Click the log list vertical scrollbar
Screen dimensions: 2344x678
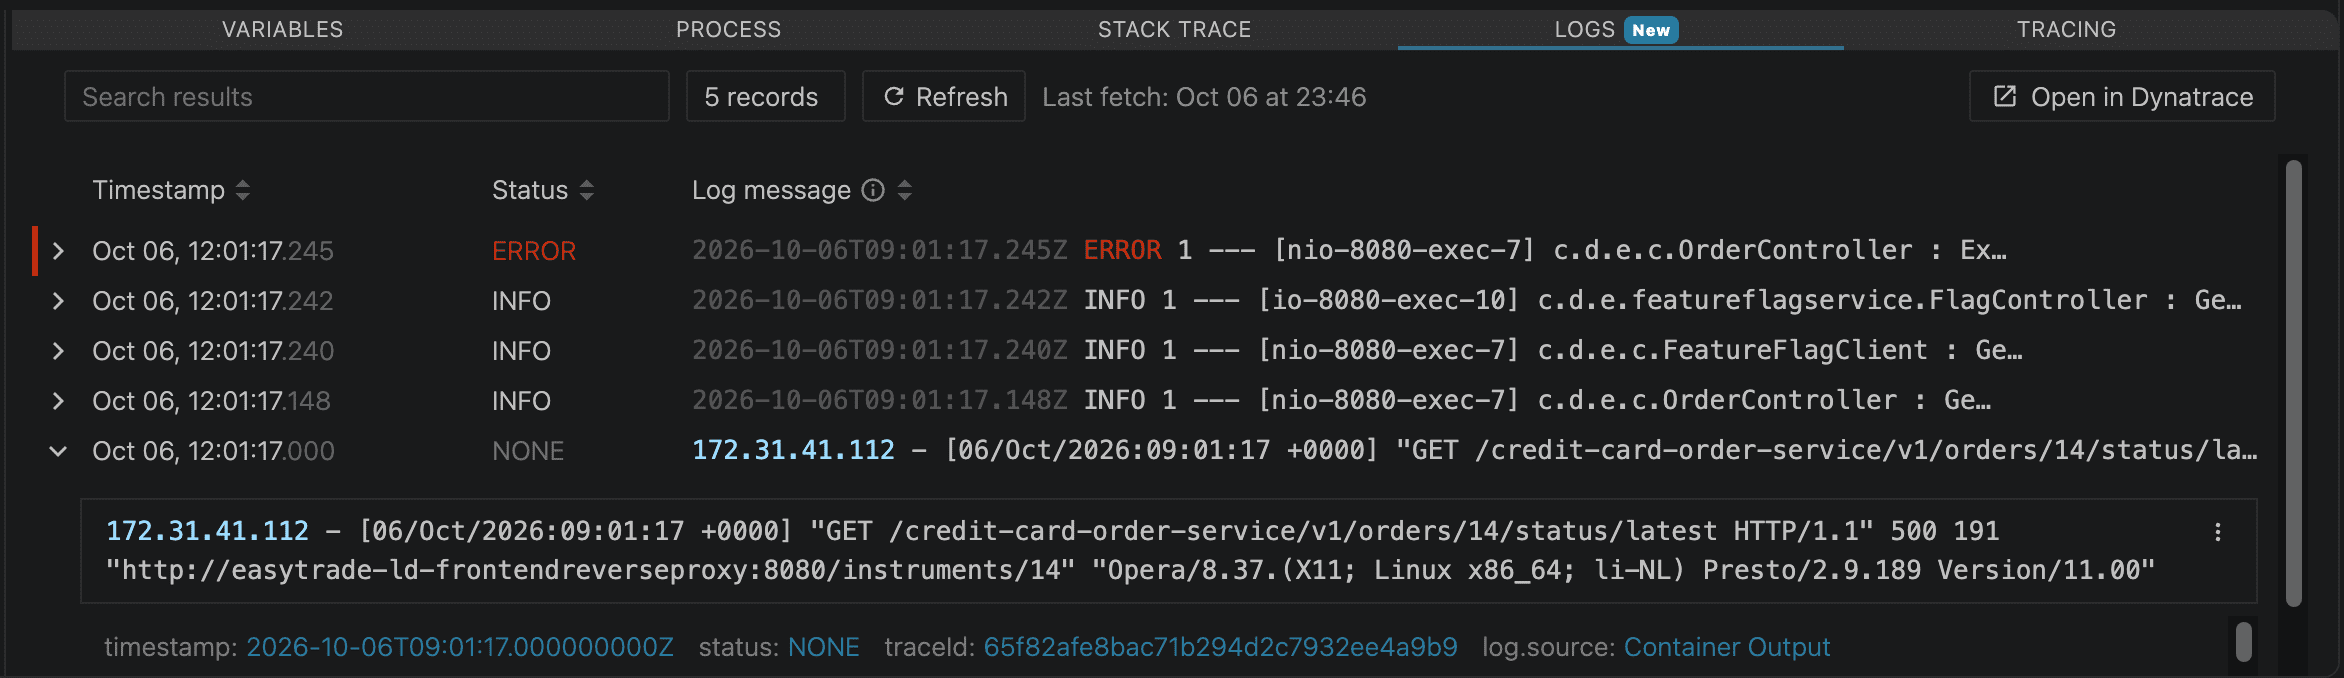coord(2294,383)
